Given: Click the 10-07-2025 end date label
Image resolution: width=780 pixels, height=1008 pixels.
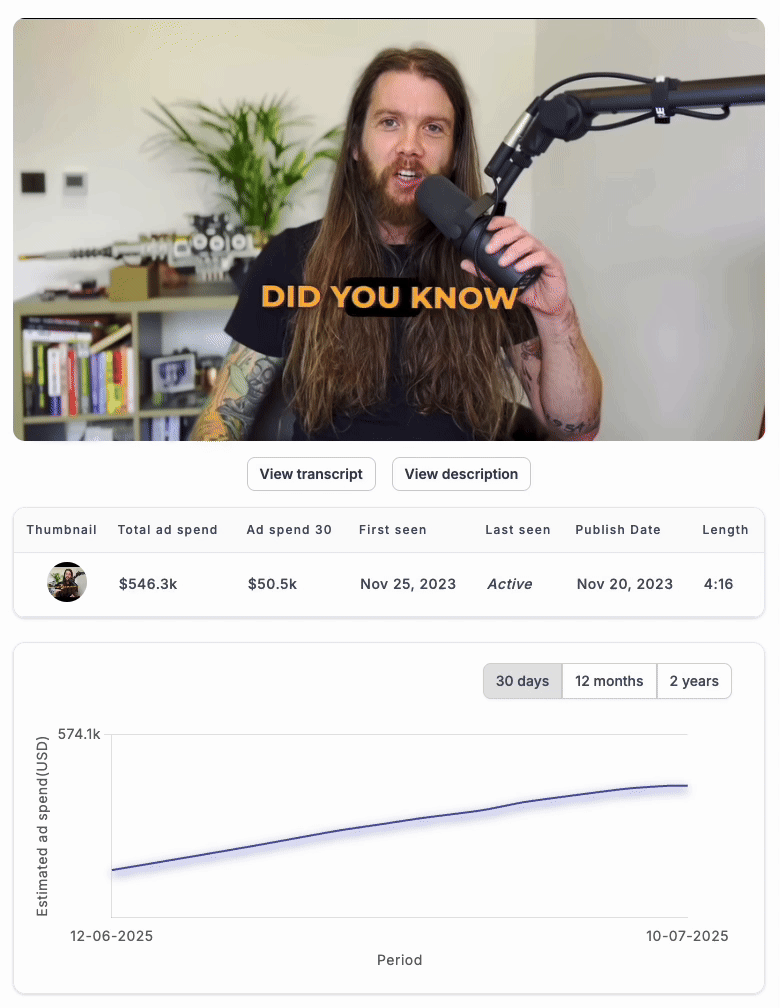Looking at the screenshot, I should point(687,936).
